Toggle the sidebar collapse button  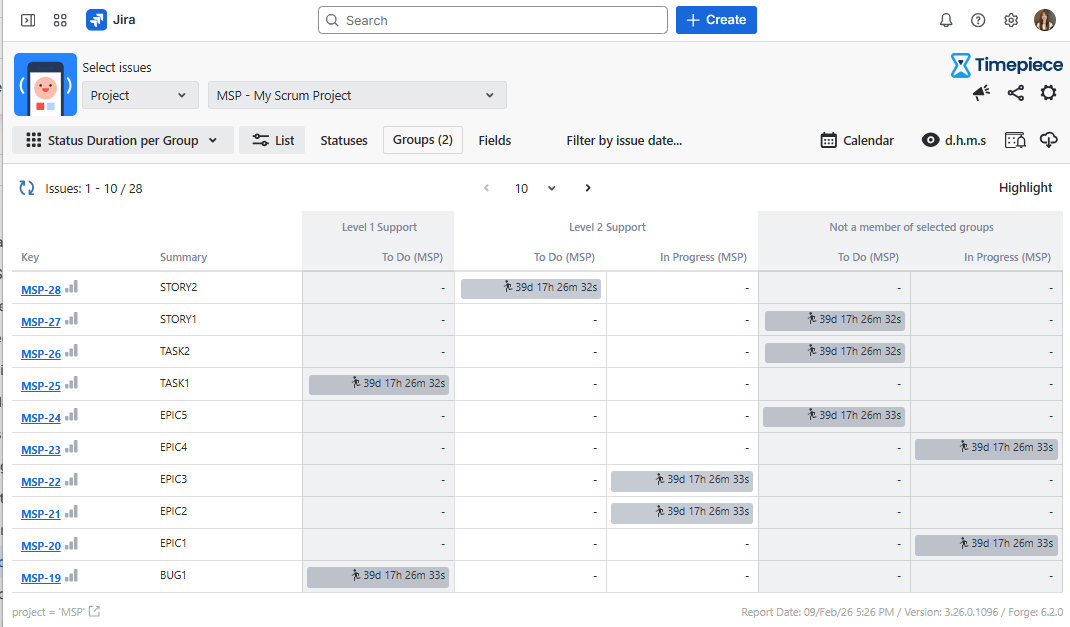pyautogui.click(x=28, y=20)
